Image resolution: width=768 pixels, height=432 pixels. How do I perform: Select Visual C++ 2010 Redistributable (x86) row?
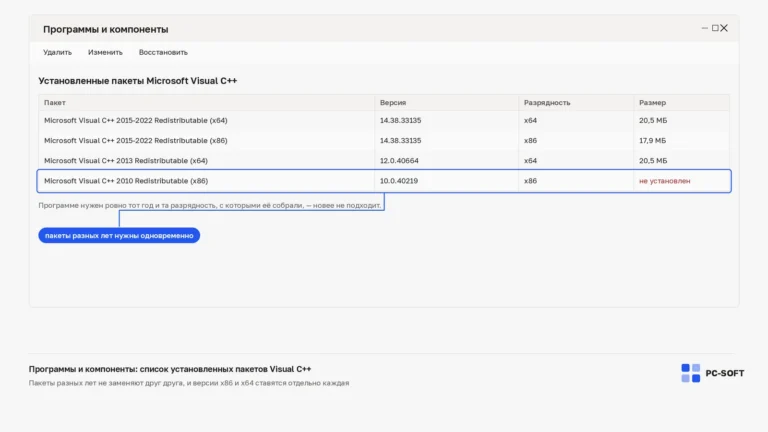pos(384,181)
